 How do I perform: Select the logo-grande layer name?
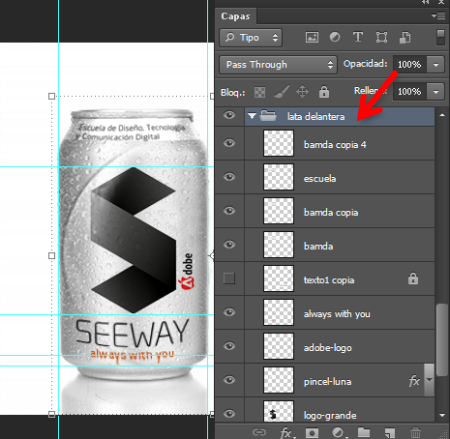330,416
